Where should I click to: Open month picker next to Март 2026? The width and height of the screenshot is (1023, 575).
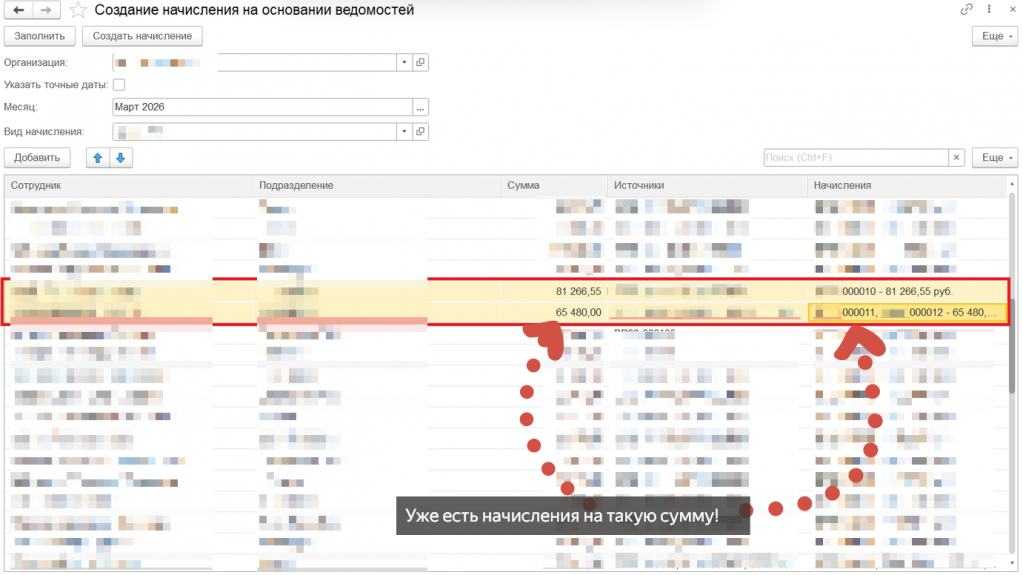[420, 107]
